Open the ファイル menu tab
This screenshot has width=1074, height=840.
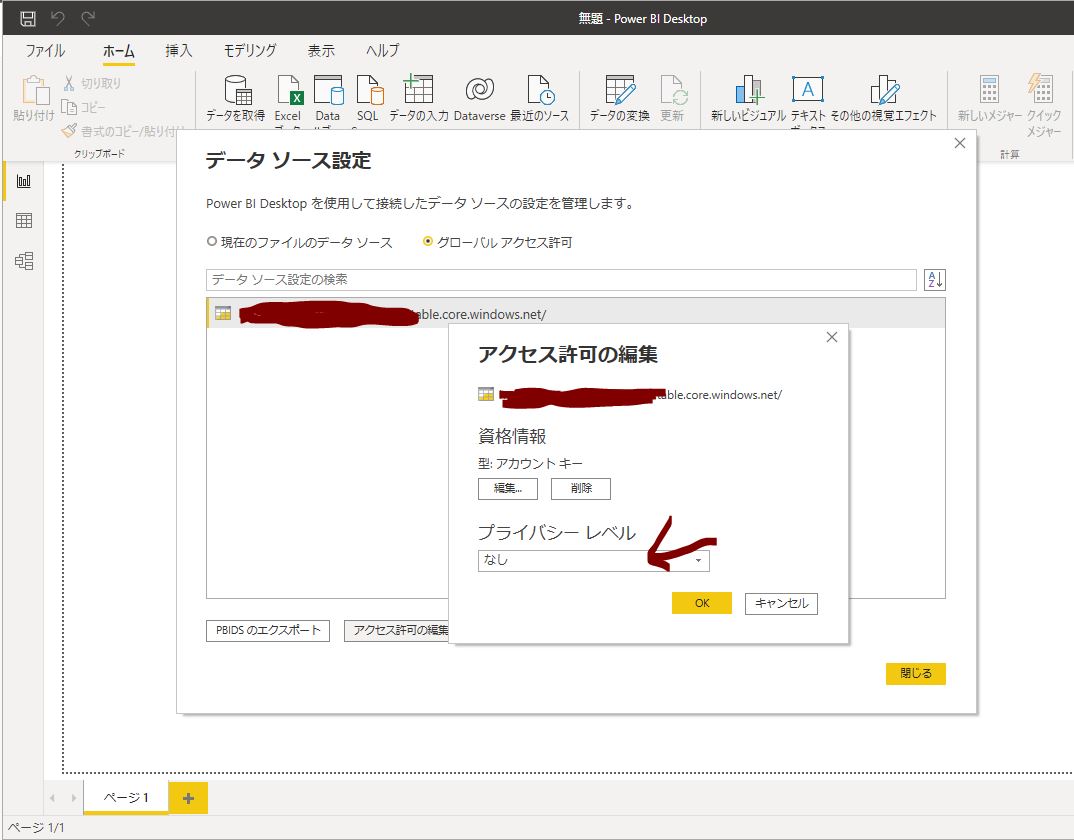(x=45, y=51)
